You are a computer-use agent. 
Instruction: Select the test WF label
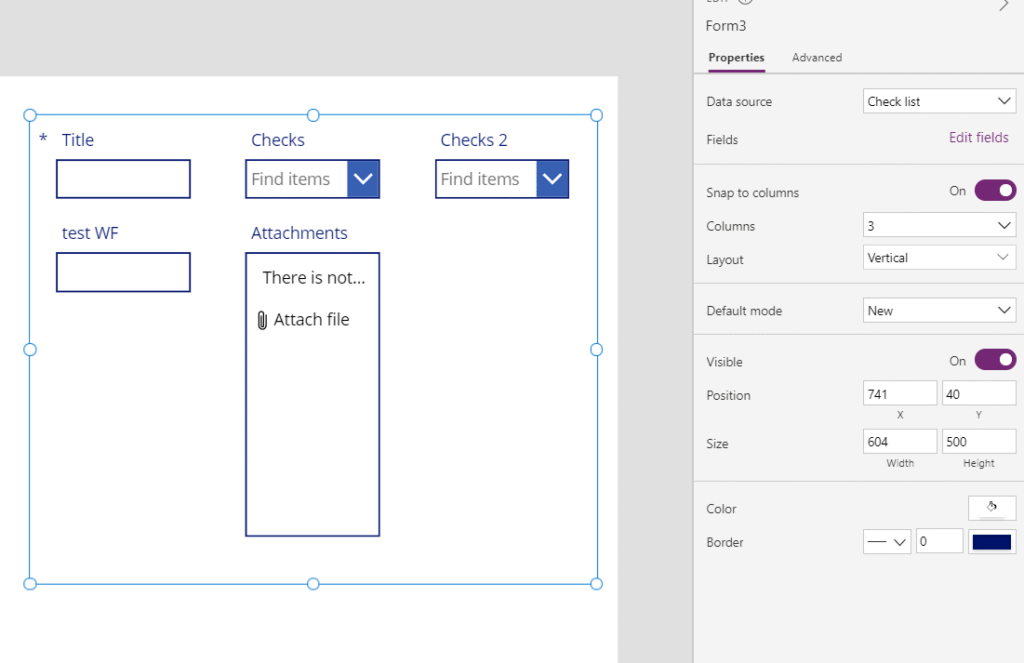tap(90, 233)
